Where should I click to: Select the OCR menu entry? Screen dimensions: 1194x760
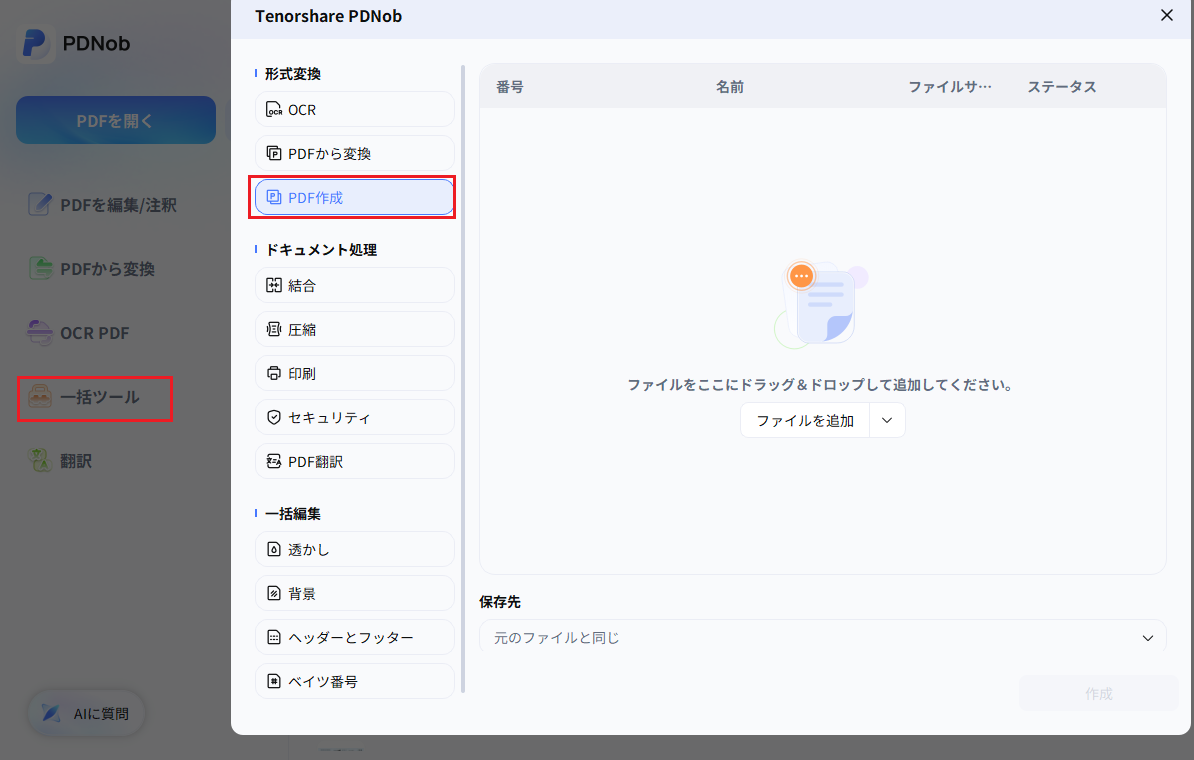pyautogui.click(x=355, y=110)
